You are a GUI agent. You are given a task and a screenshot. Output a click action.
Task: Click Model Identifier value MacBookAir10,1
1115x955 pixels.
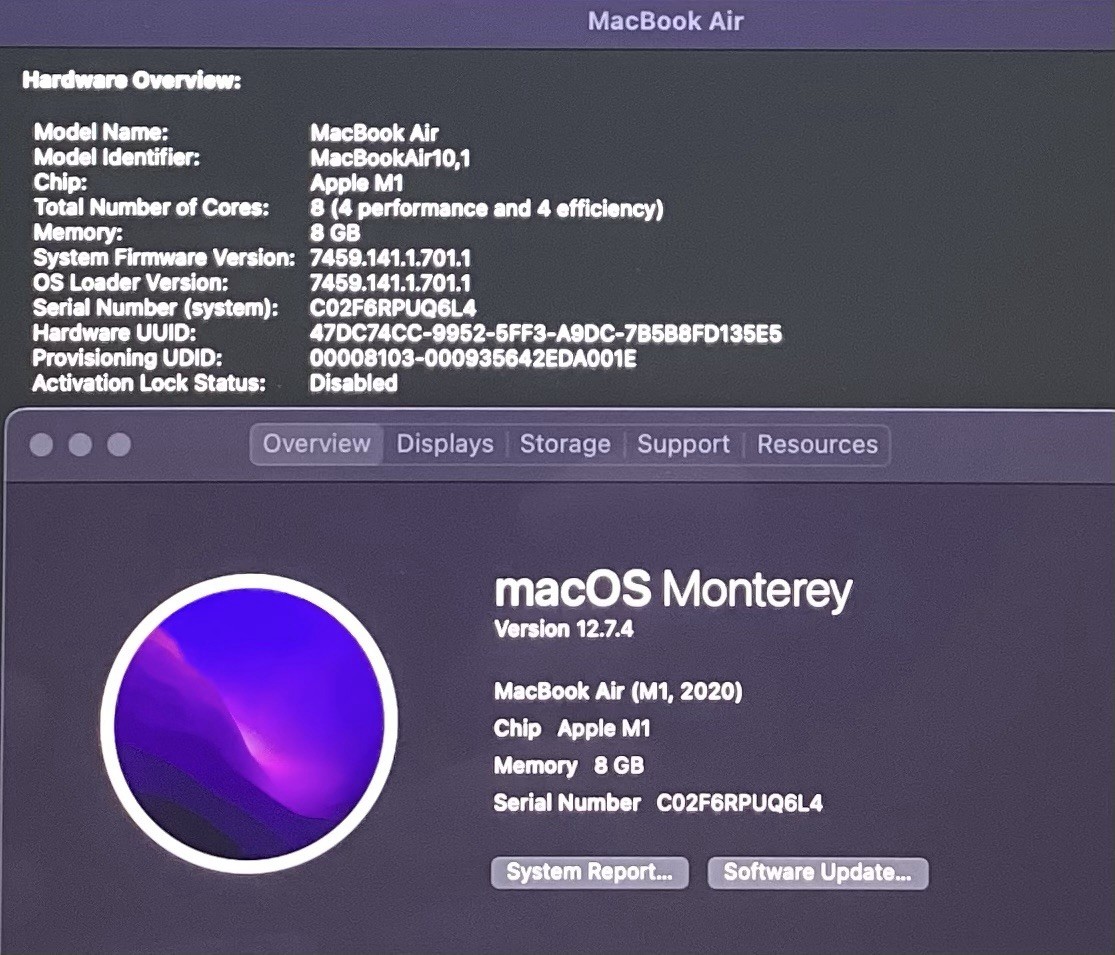390,158
